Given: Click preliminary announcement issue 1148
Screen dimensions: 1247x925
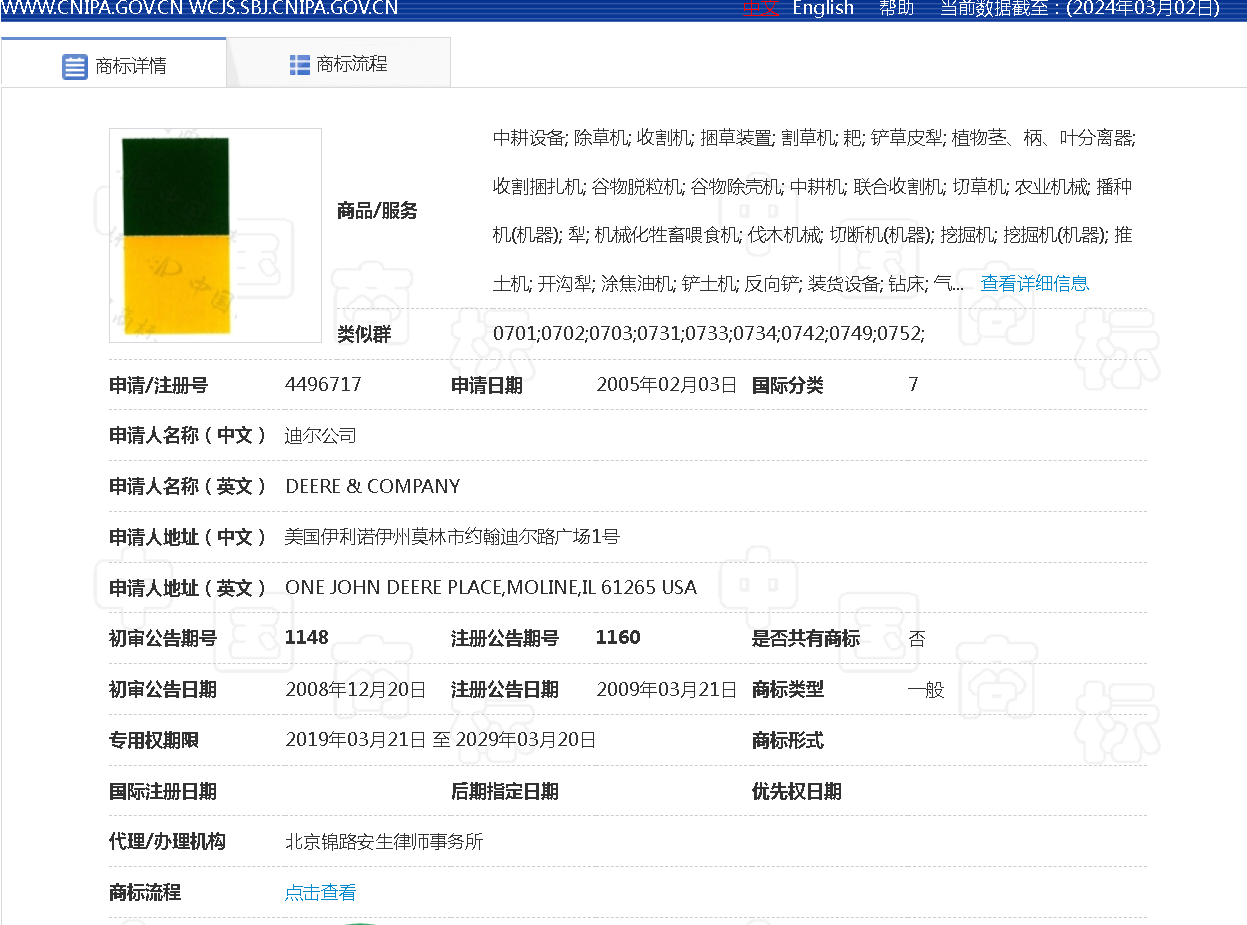Looking at the screenshot, I should 307,638.
